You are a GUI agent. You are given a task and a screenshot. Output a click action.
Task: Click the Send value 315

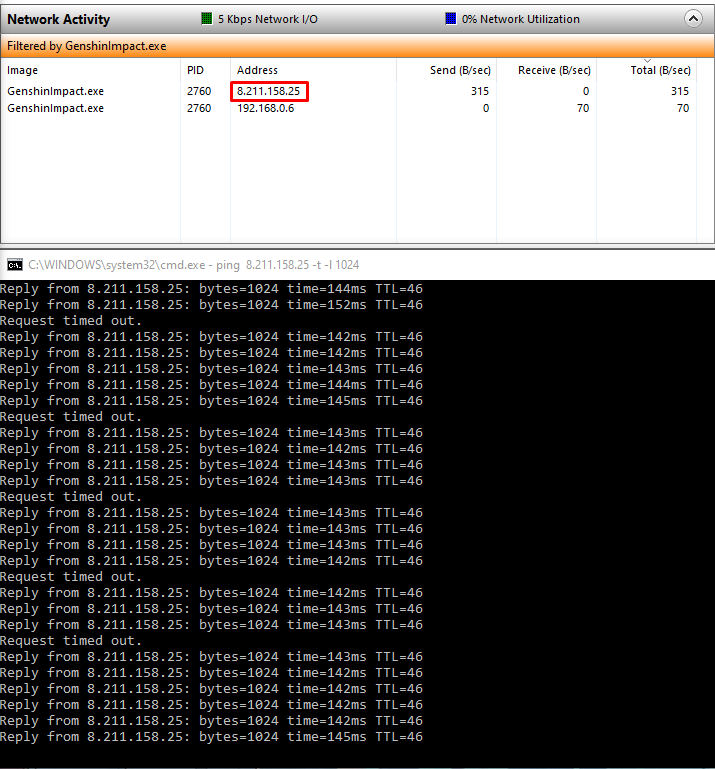click(x=480, y=91)
